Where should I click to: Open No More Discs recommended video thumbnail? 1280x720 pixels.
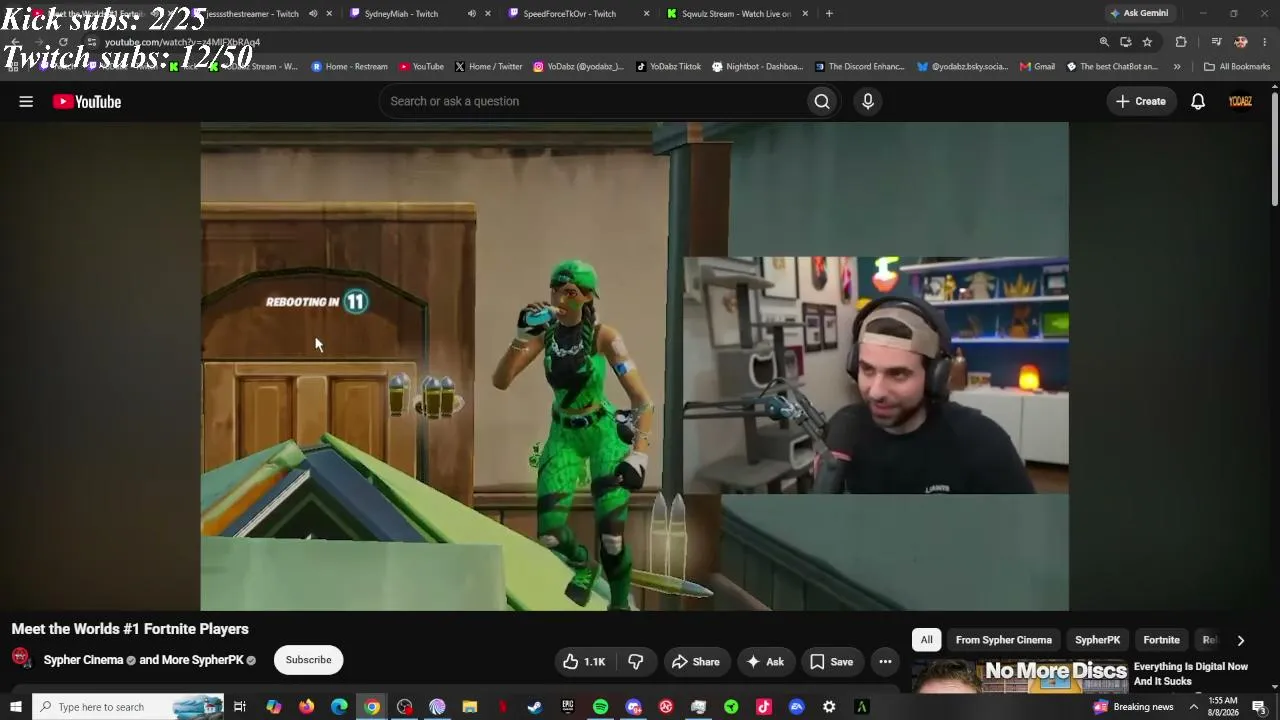pos(1020,677)
